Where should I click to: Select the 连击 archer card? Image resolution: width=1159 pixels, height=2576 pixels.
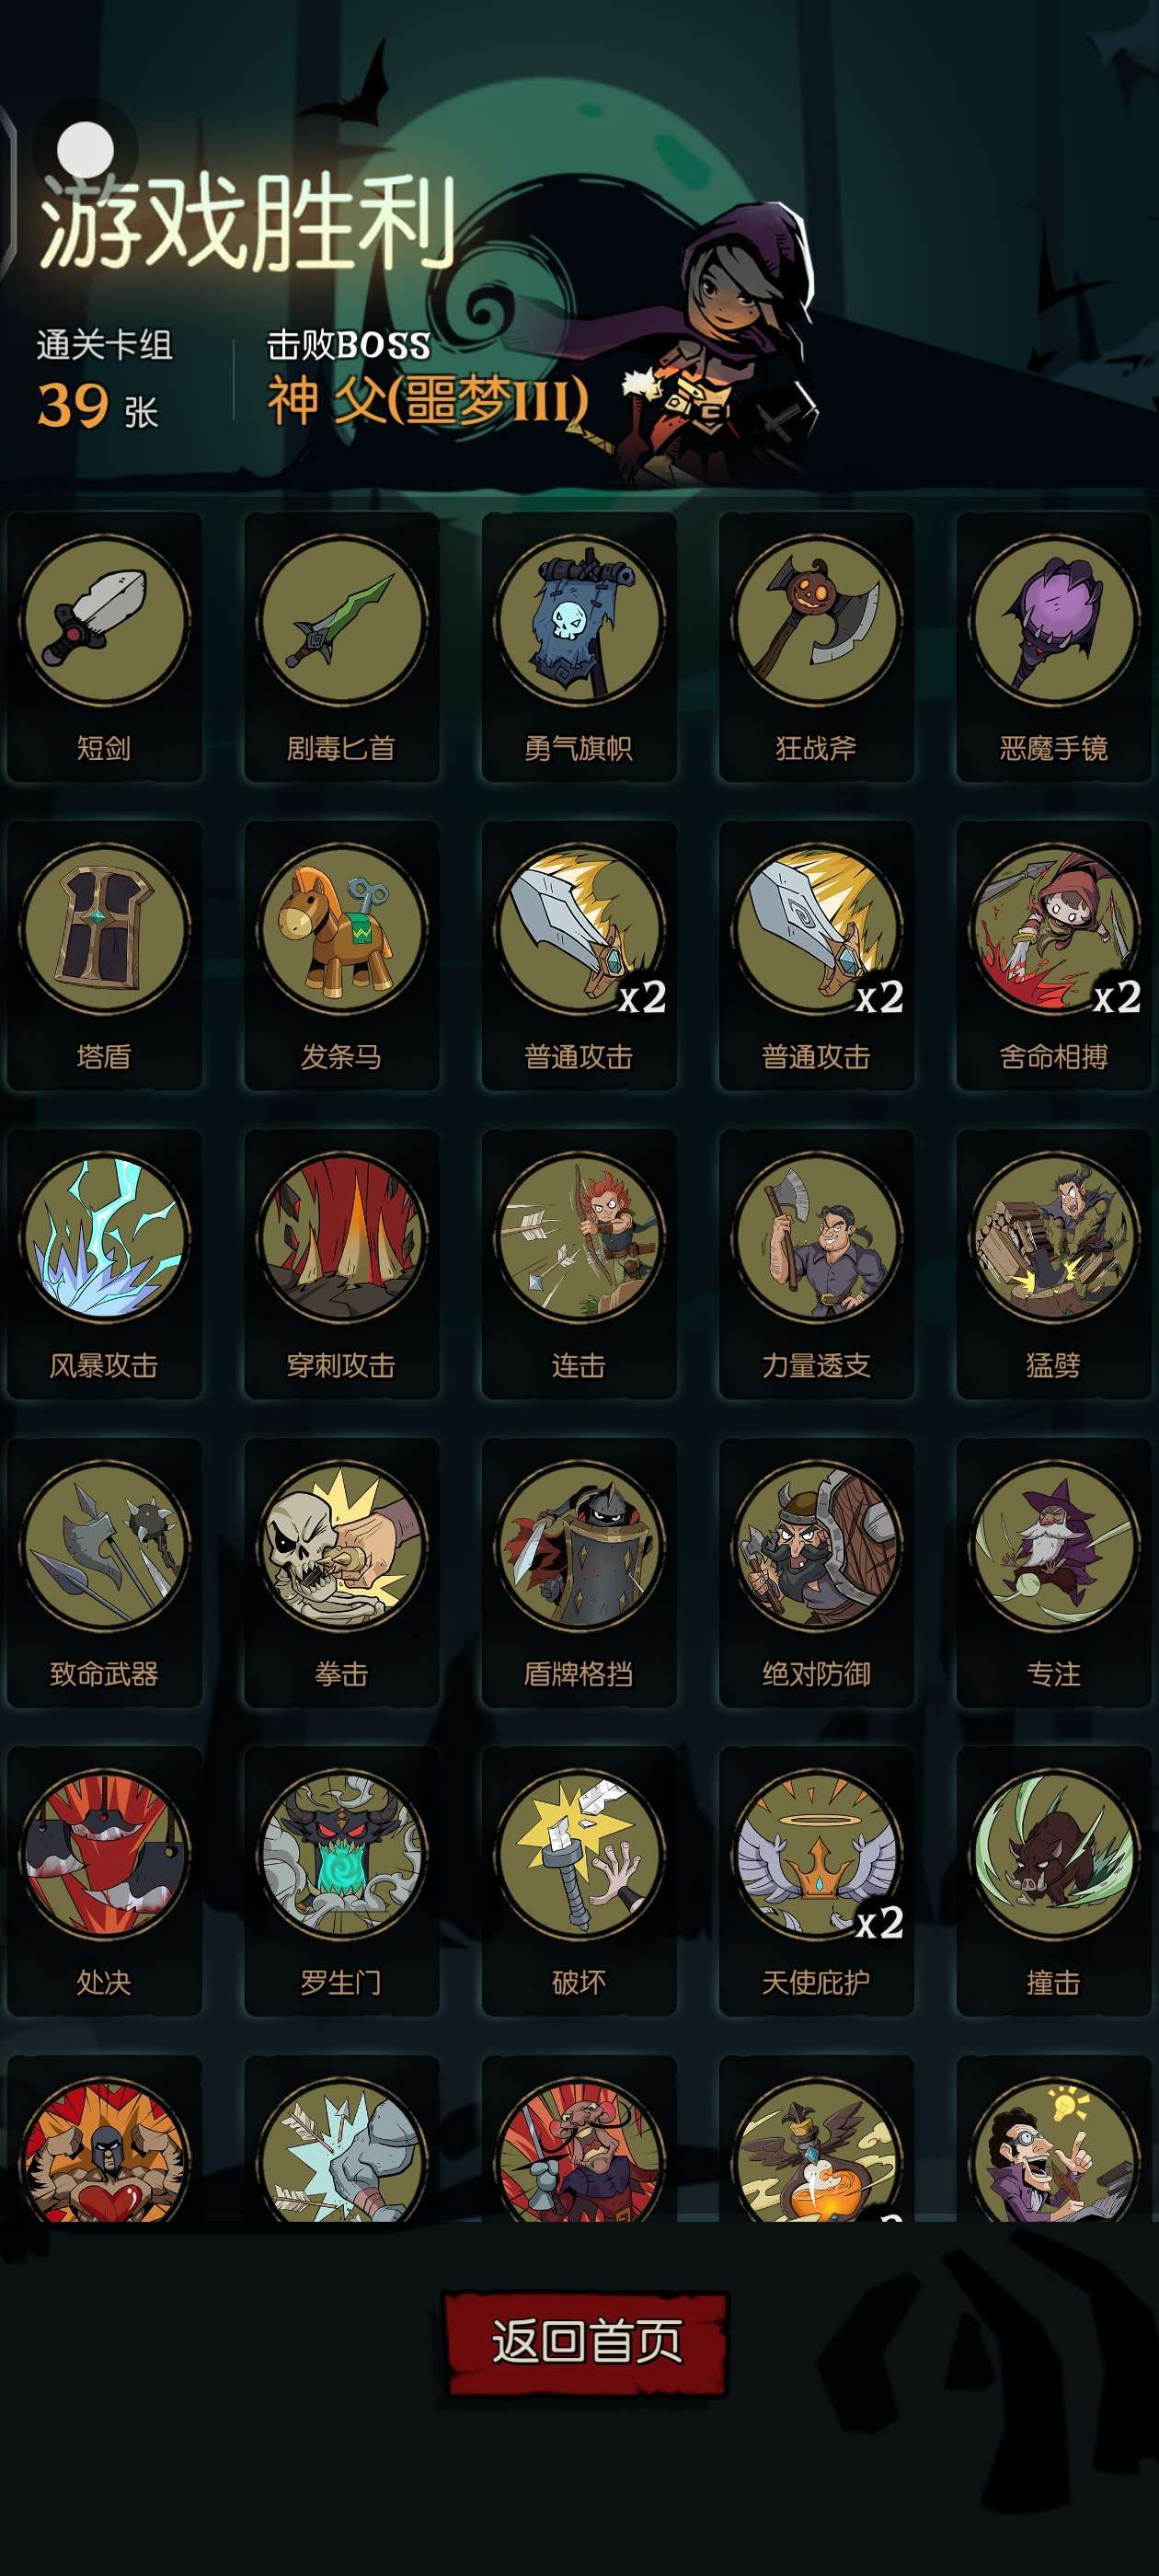tap(579, 1264)
